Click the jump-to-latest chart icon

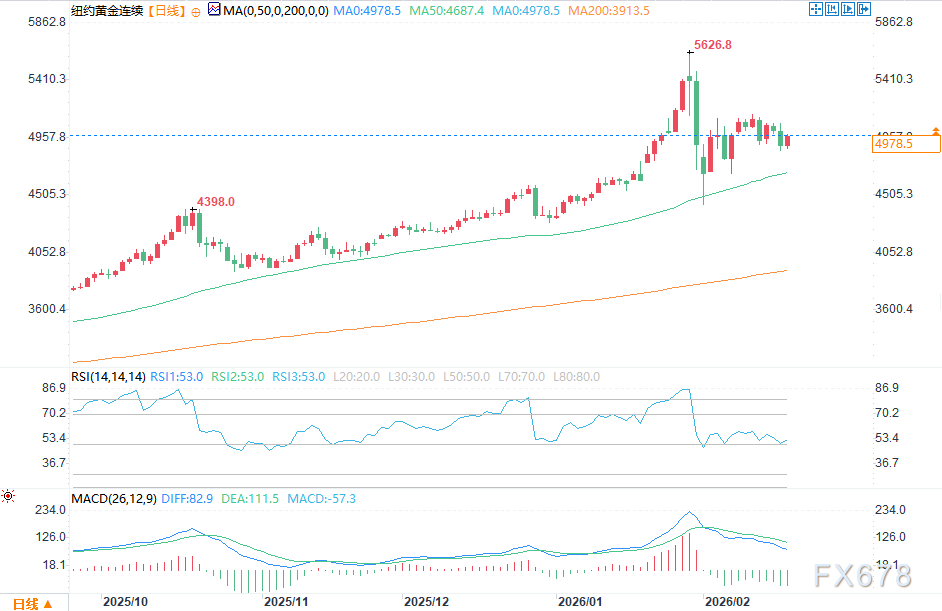coord(849,9)
